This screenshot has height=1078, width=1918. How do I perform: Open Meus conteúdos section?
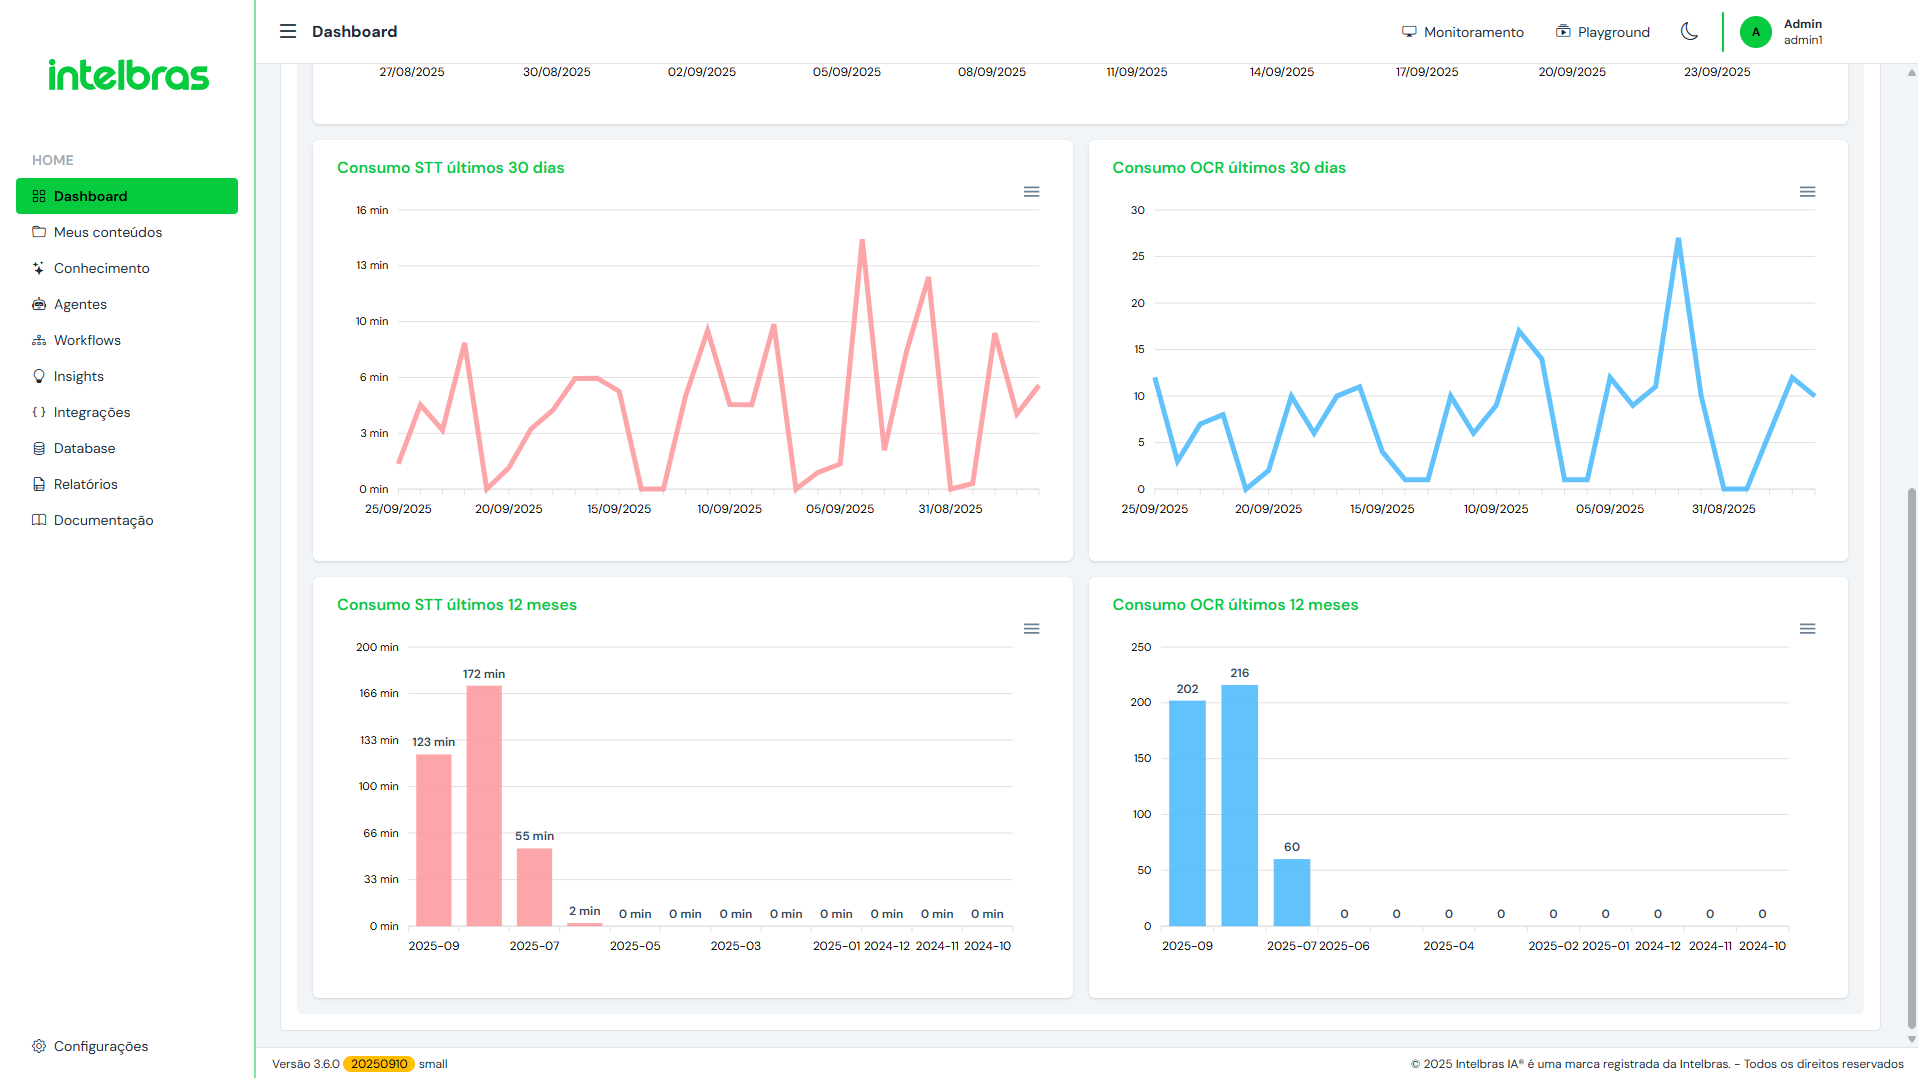(x=127, y=232)
